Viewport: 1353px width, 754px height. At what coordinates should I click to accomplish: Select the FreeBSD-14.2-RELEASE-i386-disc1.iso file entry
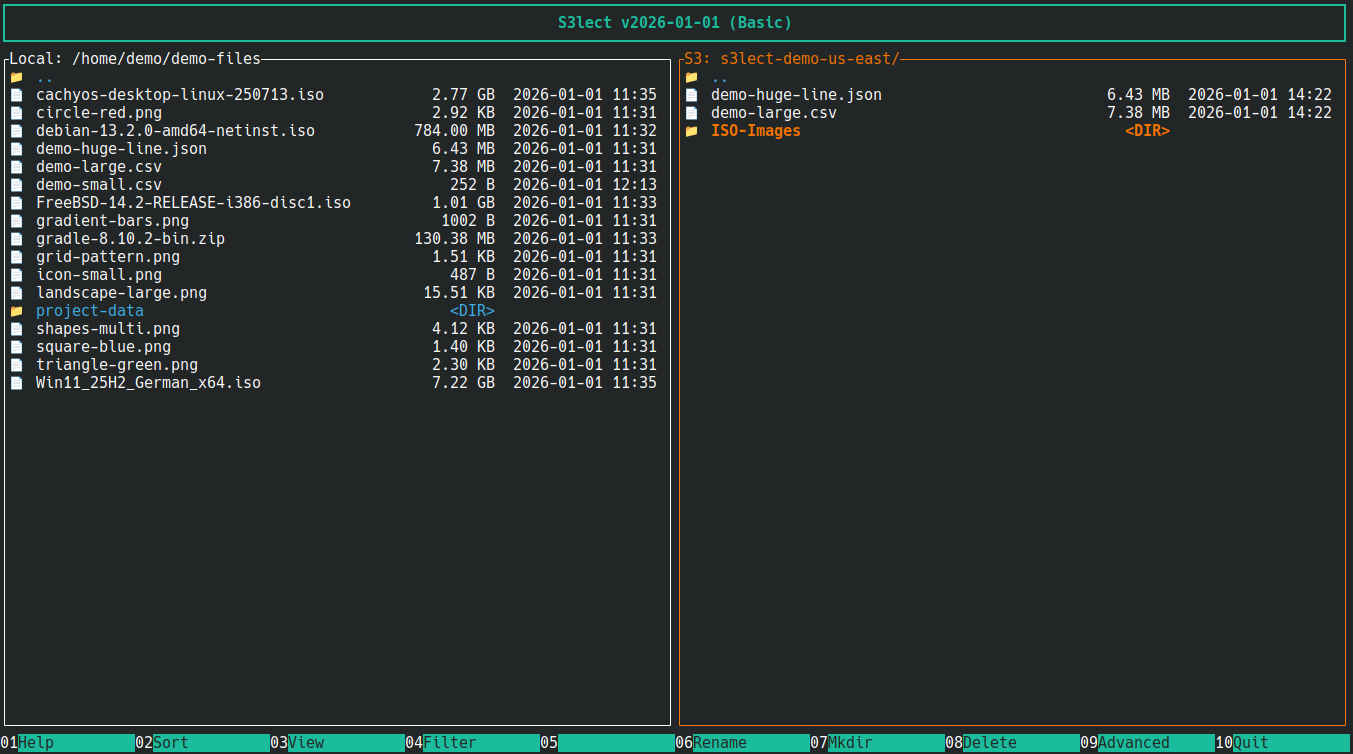193,202
